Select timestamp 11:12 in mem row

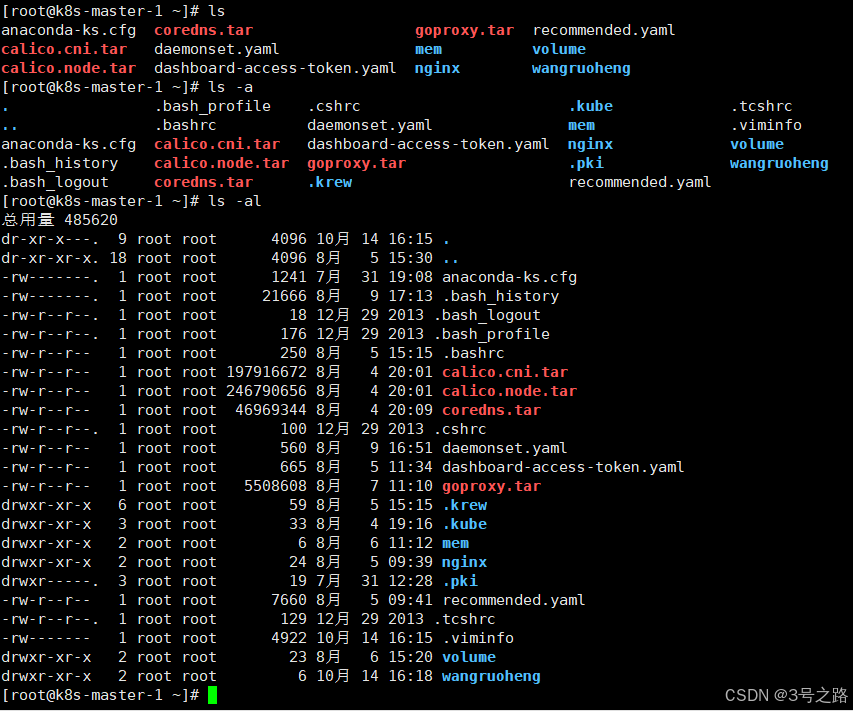(x=411, y=543)
